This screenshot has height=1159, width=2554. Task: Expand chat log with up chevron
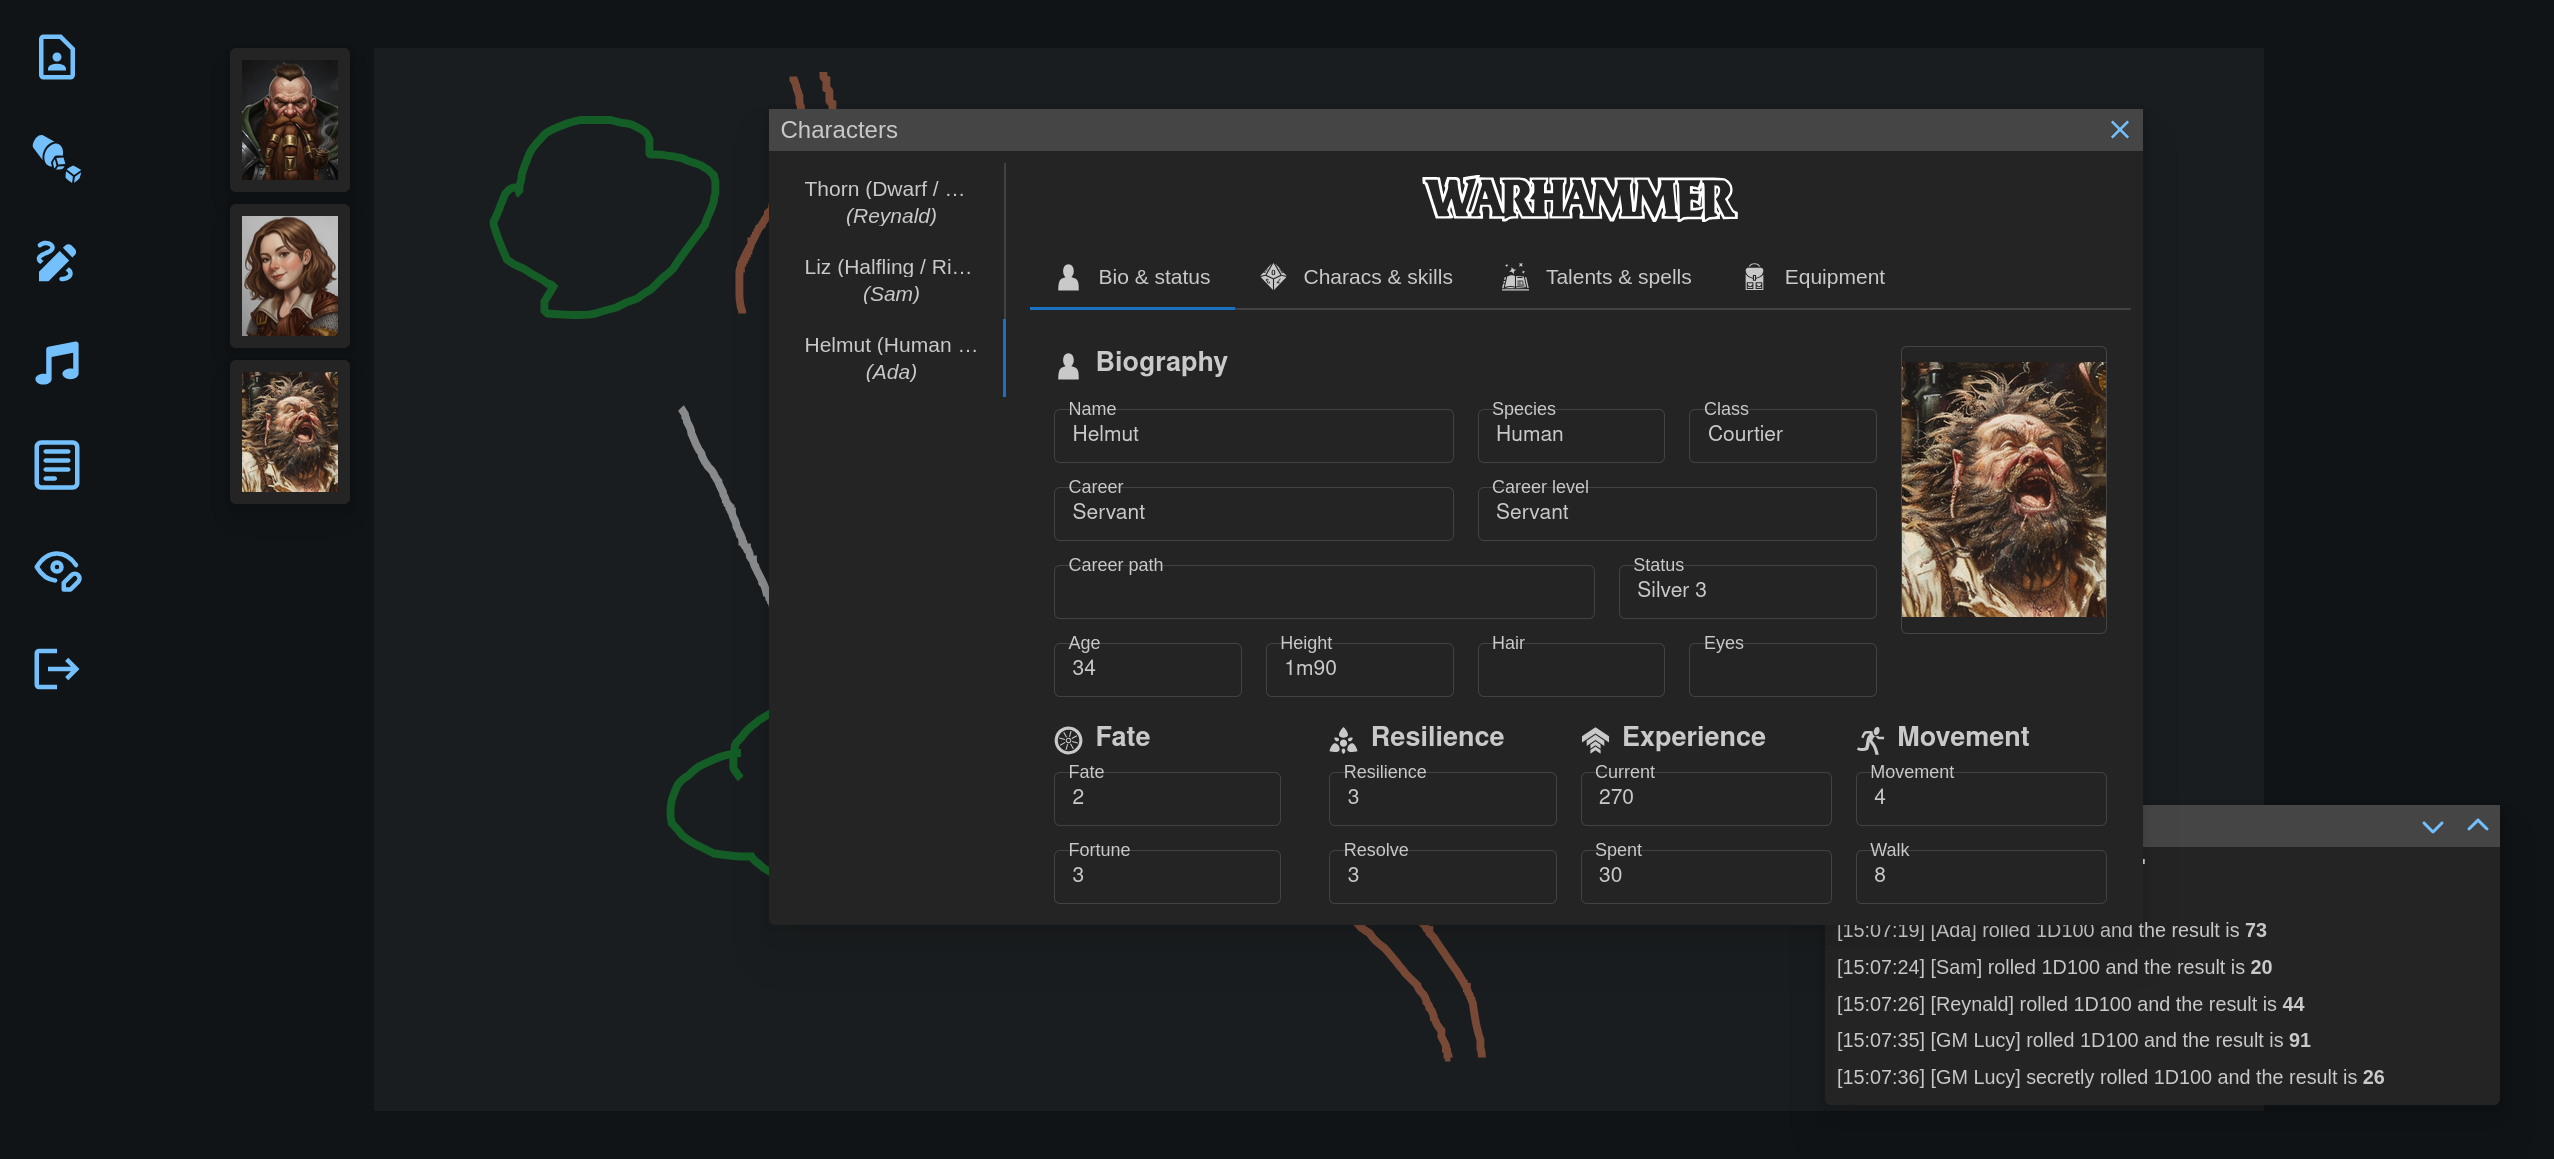tap(2477, 826)
